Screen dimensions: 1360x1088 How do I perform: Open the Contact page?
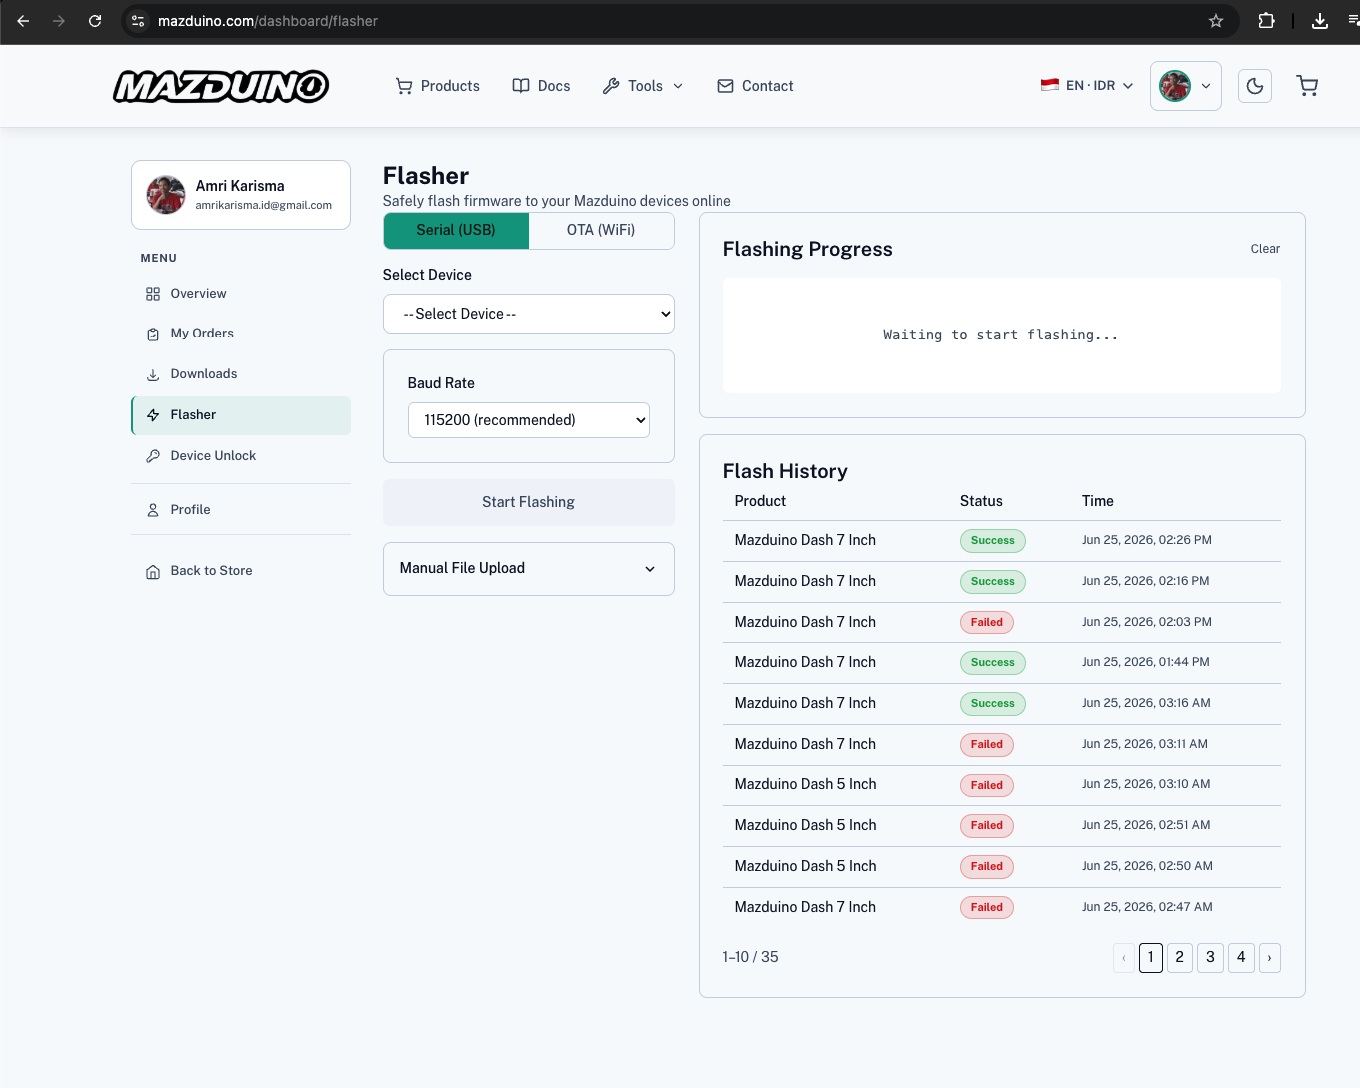click(x=755, y=86)
